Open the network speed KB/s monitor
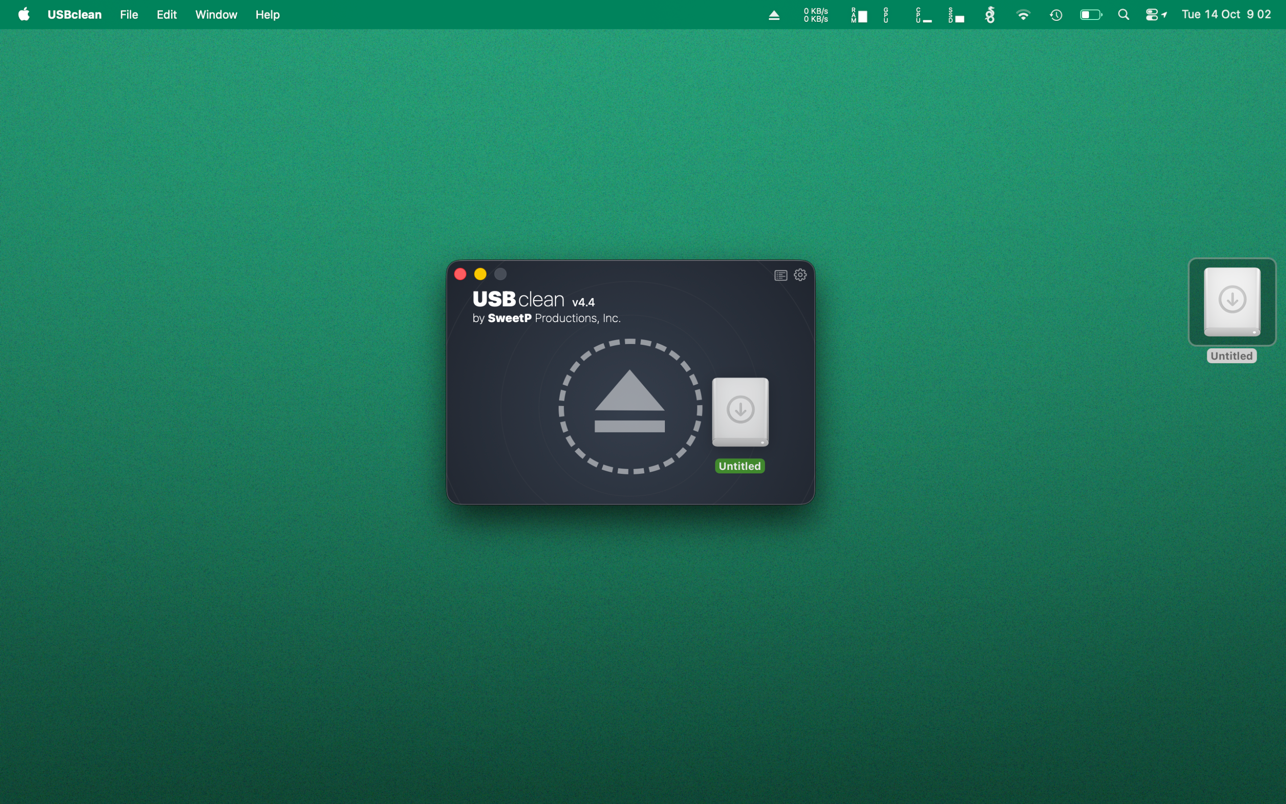This screenshot has width=1286, height=804. (816, 15)
